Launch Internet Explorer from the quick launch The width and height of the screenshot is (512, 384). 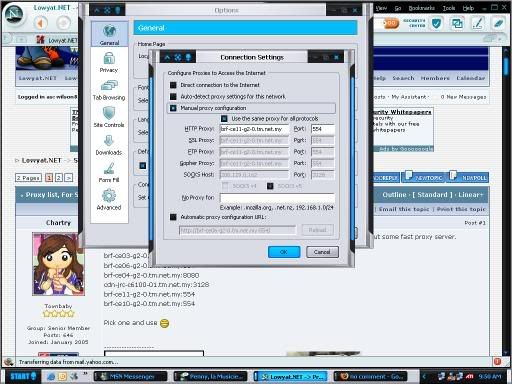pos(51,377)
